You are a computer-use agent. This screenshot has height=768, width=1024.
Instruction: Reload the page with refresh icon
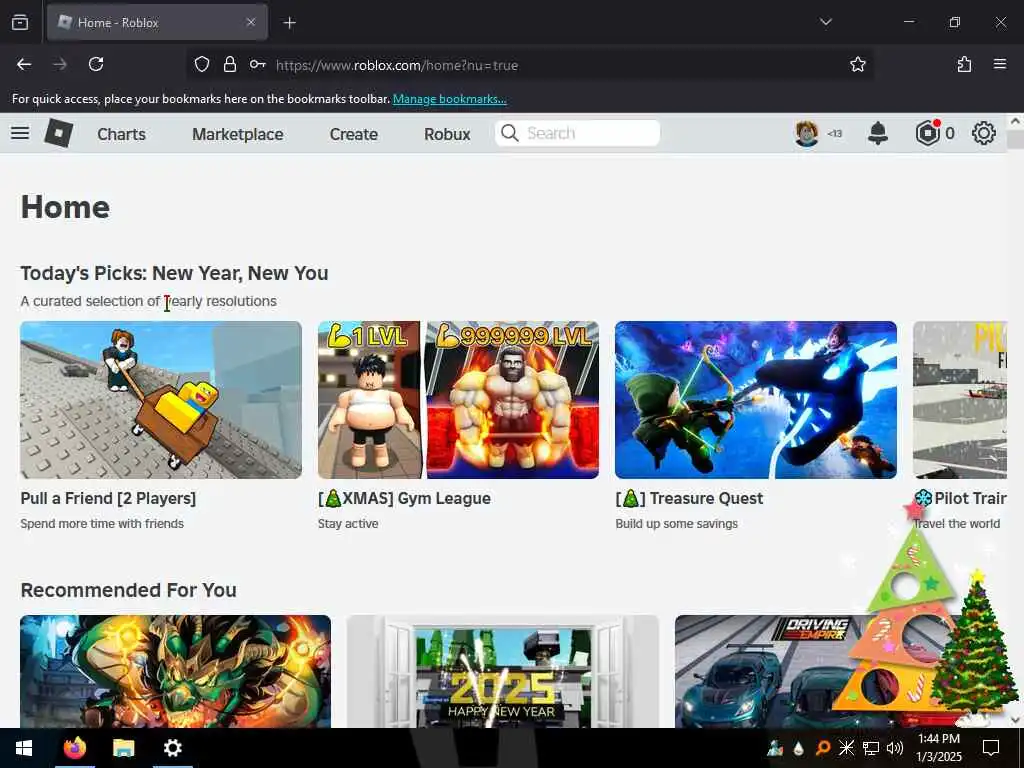[x=96, y=64]
